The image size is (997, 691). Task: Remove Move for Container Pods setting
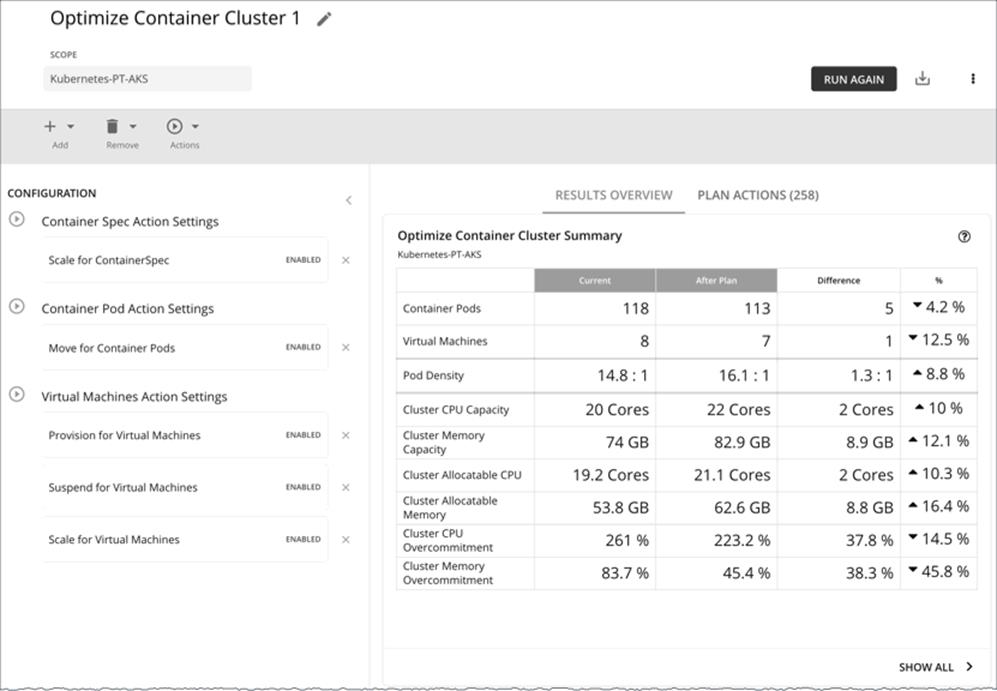tap(346, 348)
